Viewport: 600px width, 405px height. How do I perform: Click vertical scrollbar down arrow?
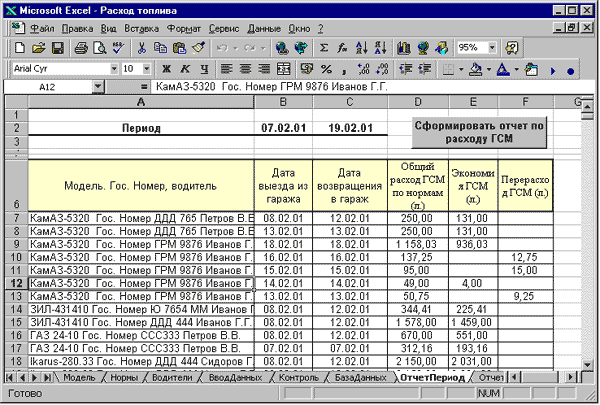[587, 365]
